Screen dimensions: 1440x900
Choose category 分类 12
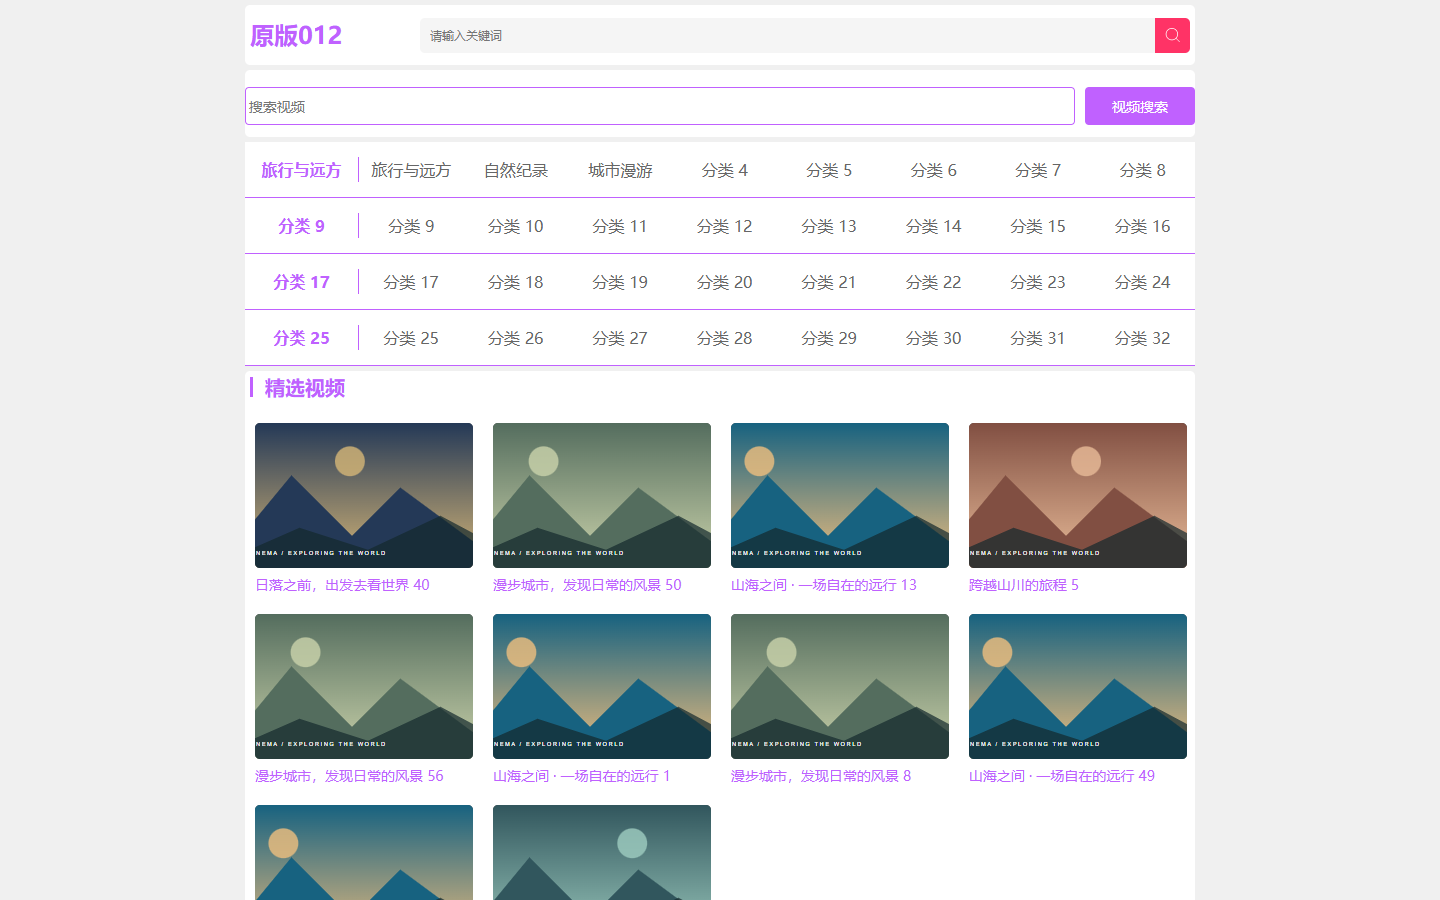click(725, 226)
